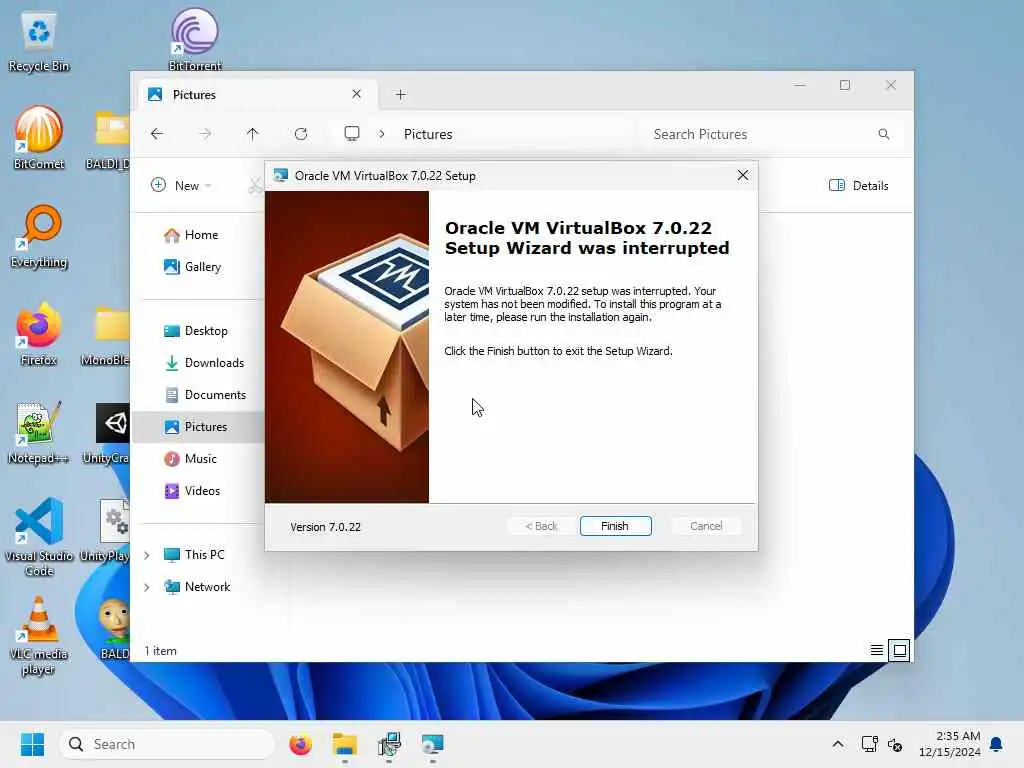Switch to VirtualBox Setup taskbar icon
Image resolution: width=1024 pixels, height=768 pixels.
click(x=432, y=744)
